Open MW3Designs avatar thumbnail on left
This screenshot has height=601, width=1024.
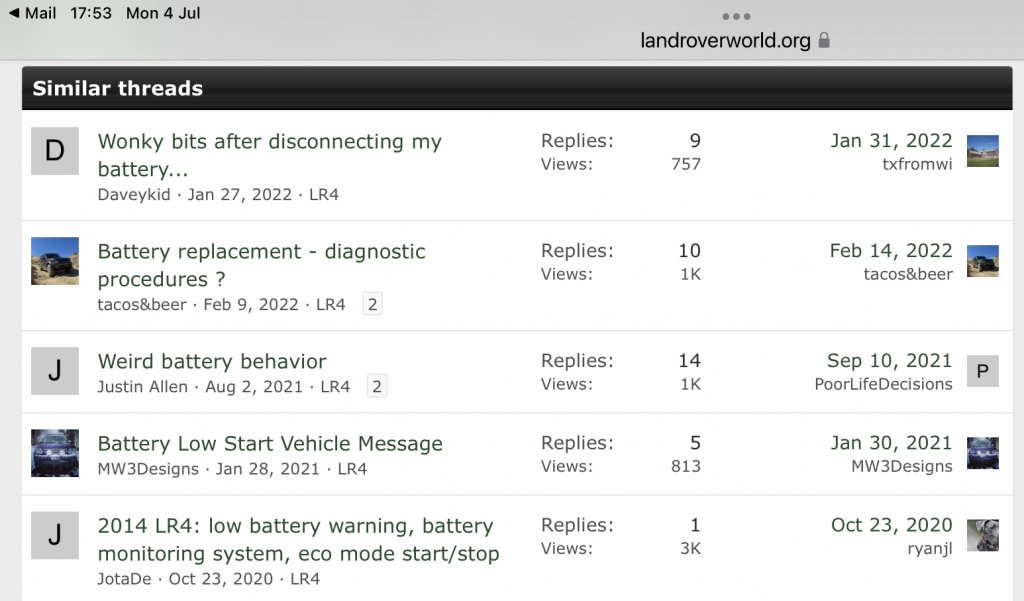[x=55, y=453]
